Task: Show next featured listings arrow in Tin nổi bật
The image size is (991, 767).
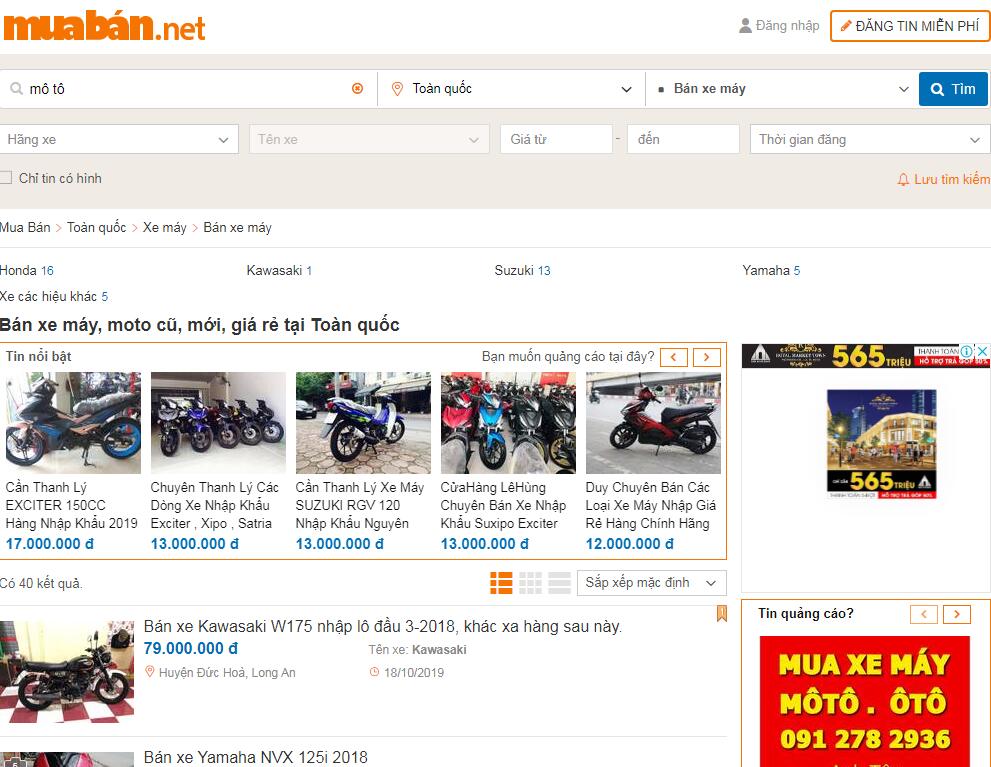Action: pos(707,358)
